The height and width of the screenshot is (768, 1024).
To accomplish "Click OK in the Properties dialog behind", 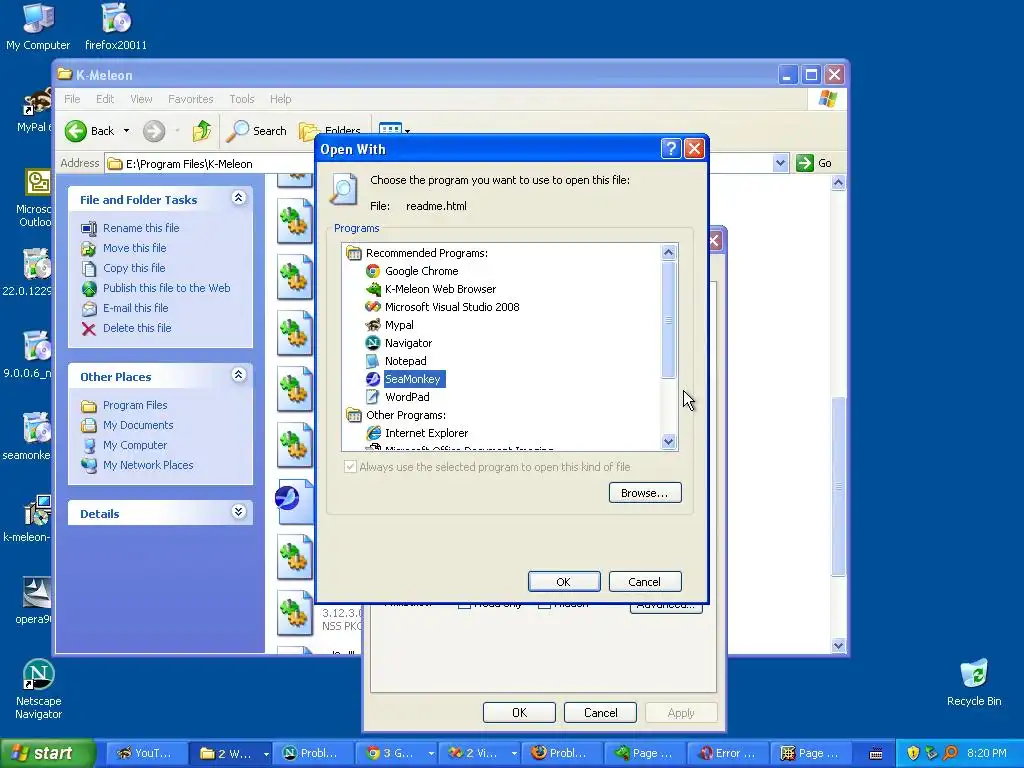I will [x=519, y=712].
